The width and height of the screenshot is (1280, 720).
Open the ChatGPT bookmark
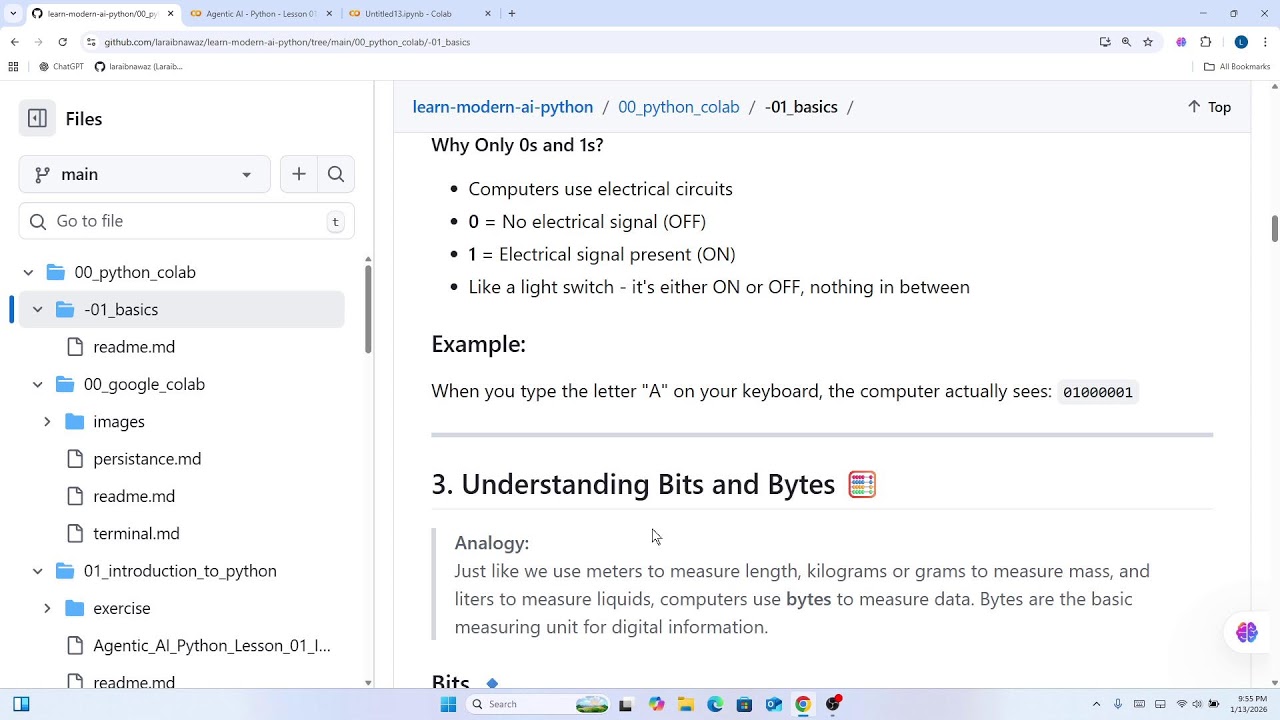tap(62, 67)
